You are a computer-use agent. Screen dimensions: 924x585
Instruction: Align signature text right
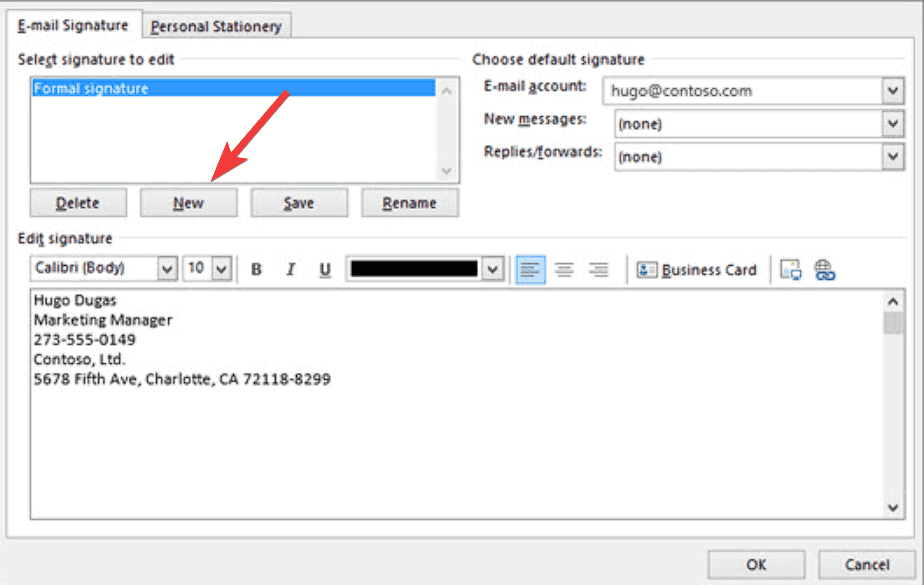pyautogui.click(x=598, y=269)
